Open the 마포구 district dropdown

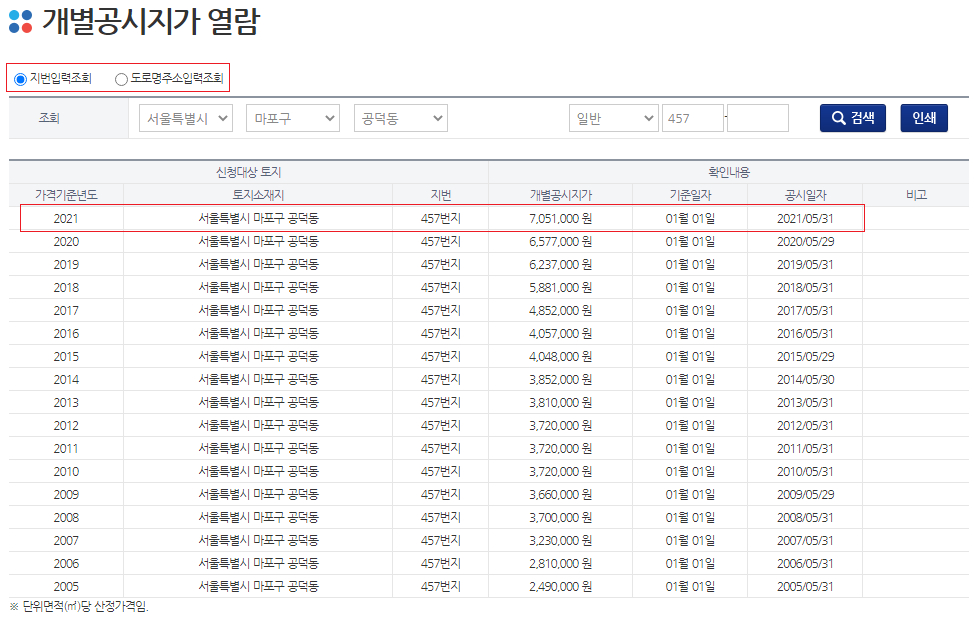pos(293,118)
